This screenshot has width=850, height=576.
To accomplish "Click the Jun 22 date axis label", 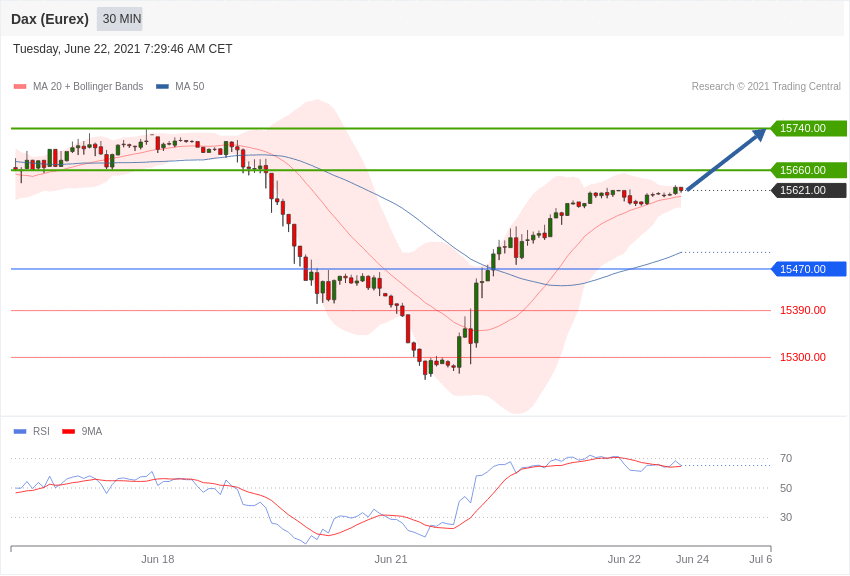I will (x=624, y=559).
